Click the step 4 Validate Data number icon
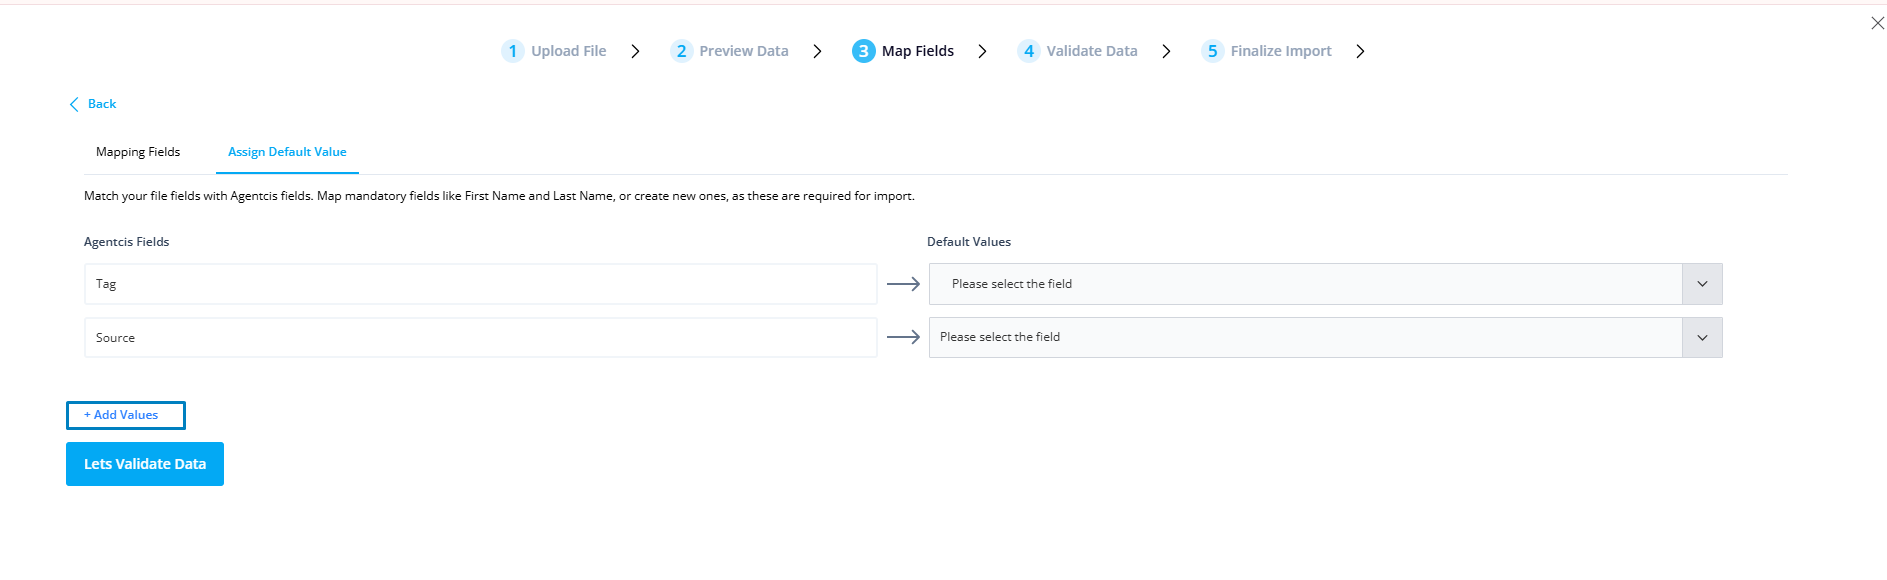The height and width of the screenshot is (580, 1887). point(1028,51)
